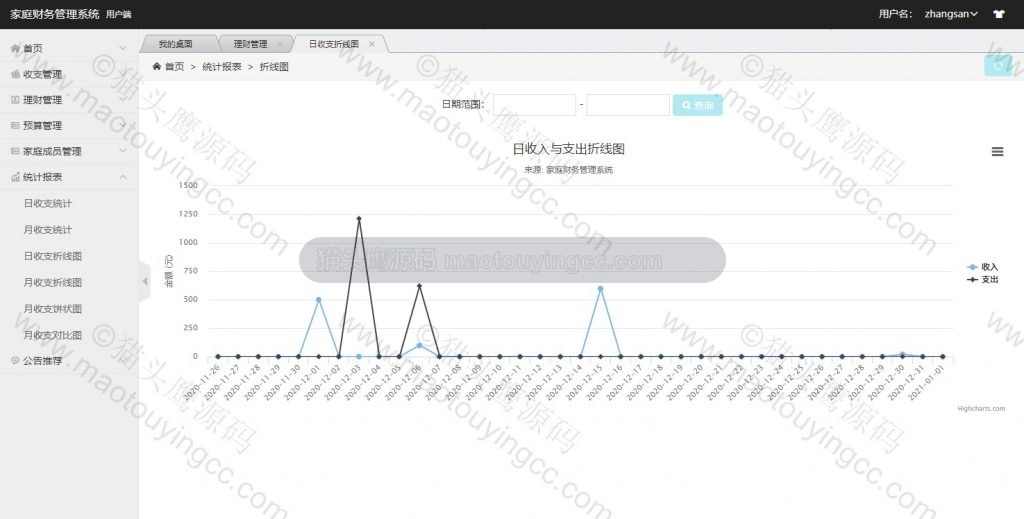
Task: Click the 查询 search button
Action: [x=697, y=105]
